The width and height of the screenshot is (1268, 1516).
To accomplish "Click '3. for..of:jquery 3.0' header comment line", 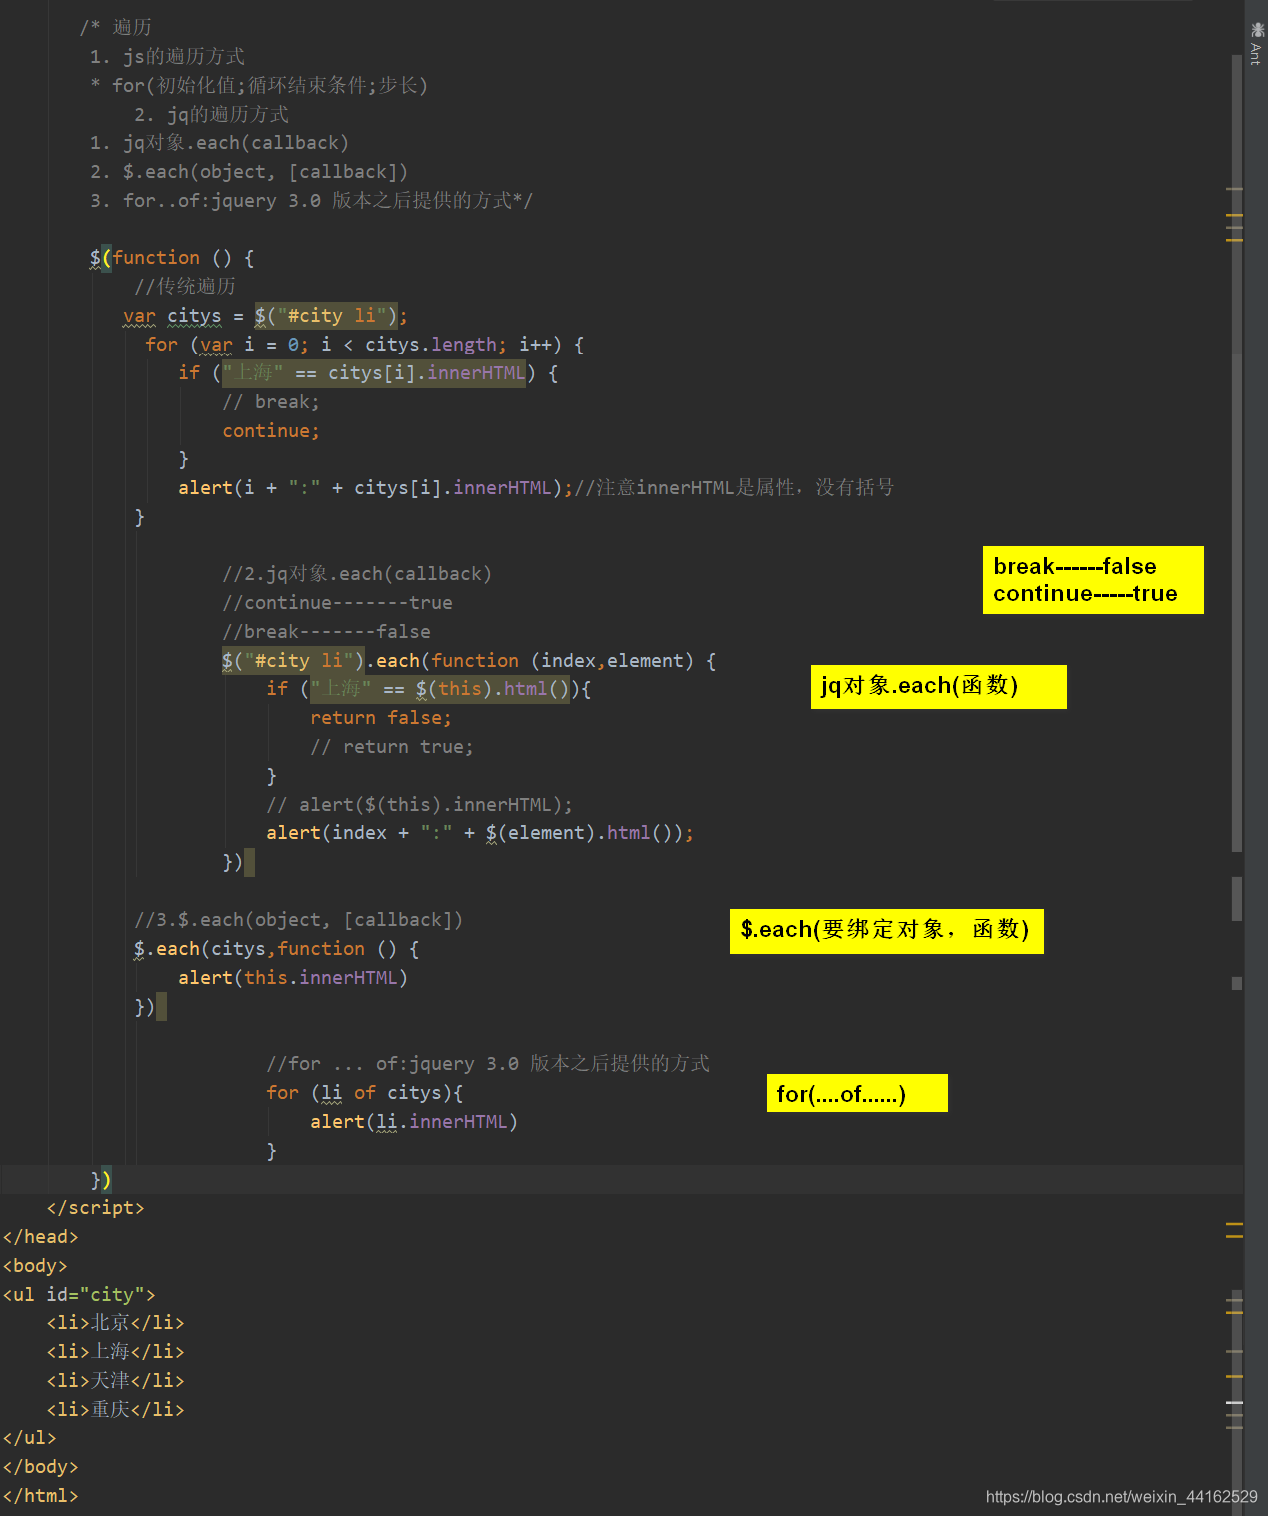I will pos(311,201).
